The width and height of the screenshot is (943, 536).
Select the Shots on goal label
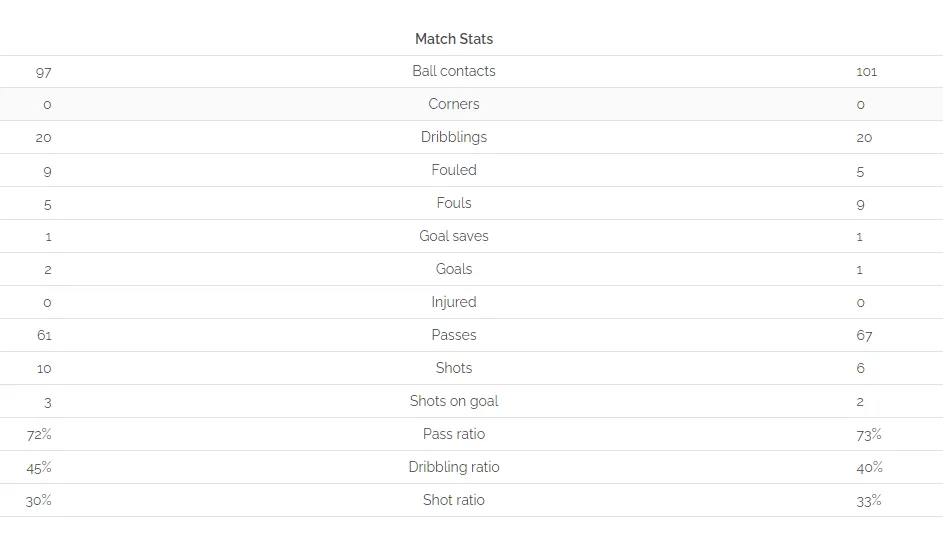454,401
